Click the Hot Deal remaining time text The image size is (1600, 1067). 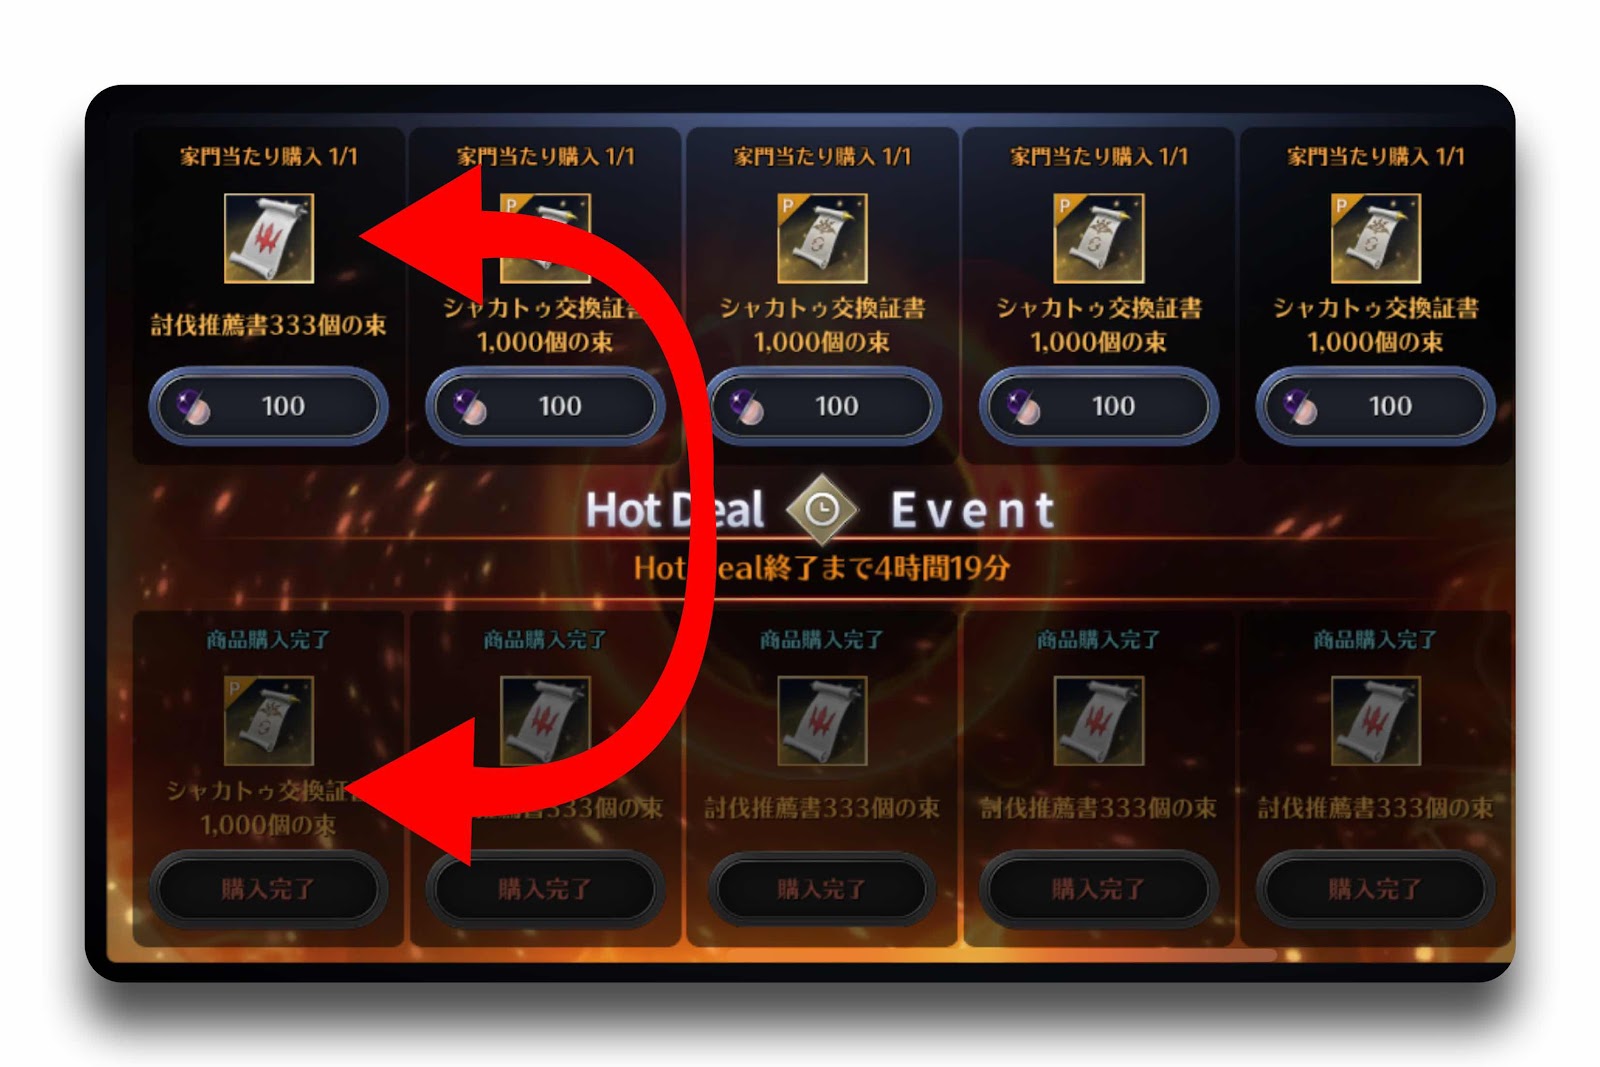click(x=822, y=568)
